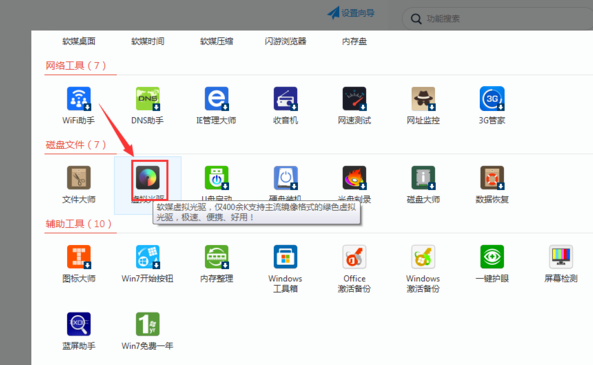Select the 辅助工具 (10) category heading
The height and width of the screenshot is (365, 593).
point(79,224)
